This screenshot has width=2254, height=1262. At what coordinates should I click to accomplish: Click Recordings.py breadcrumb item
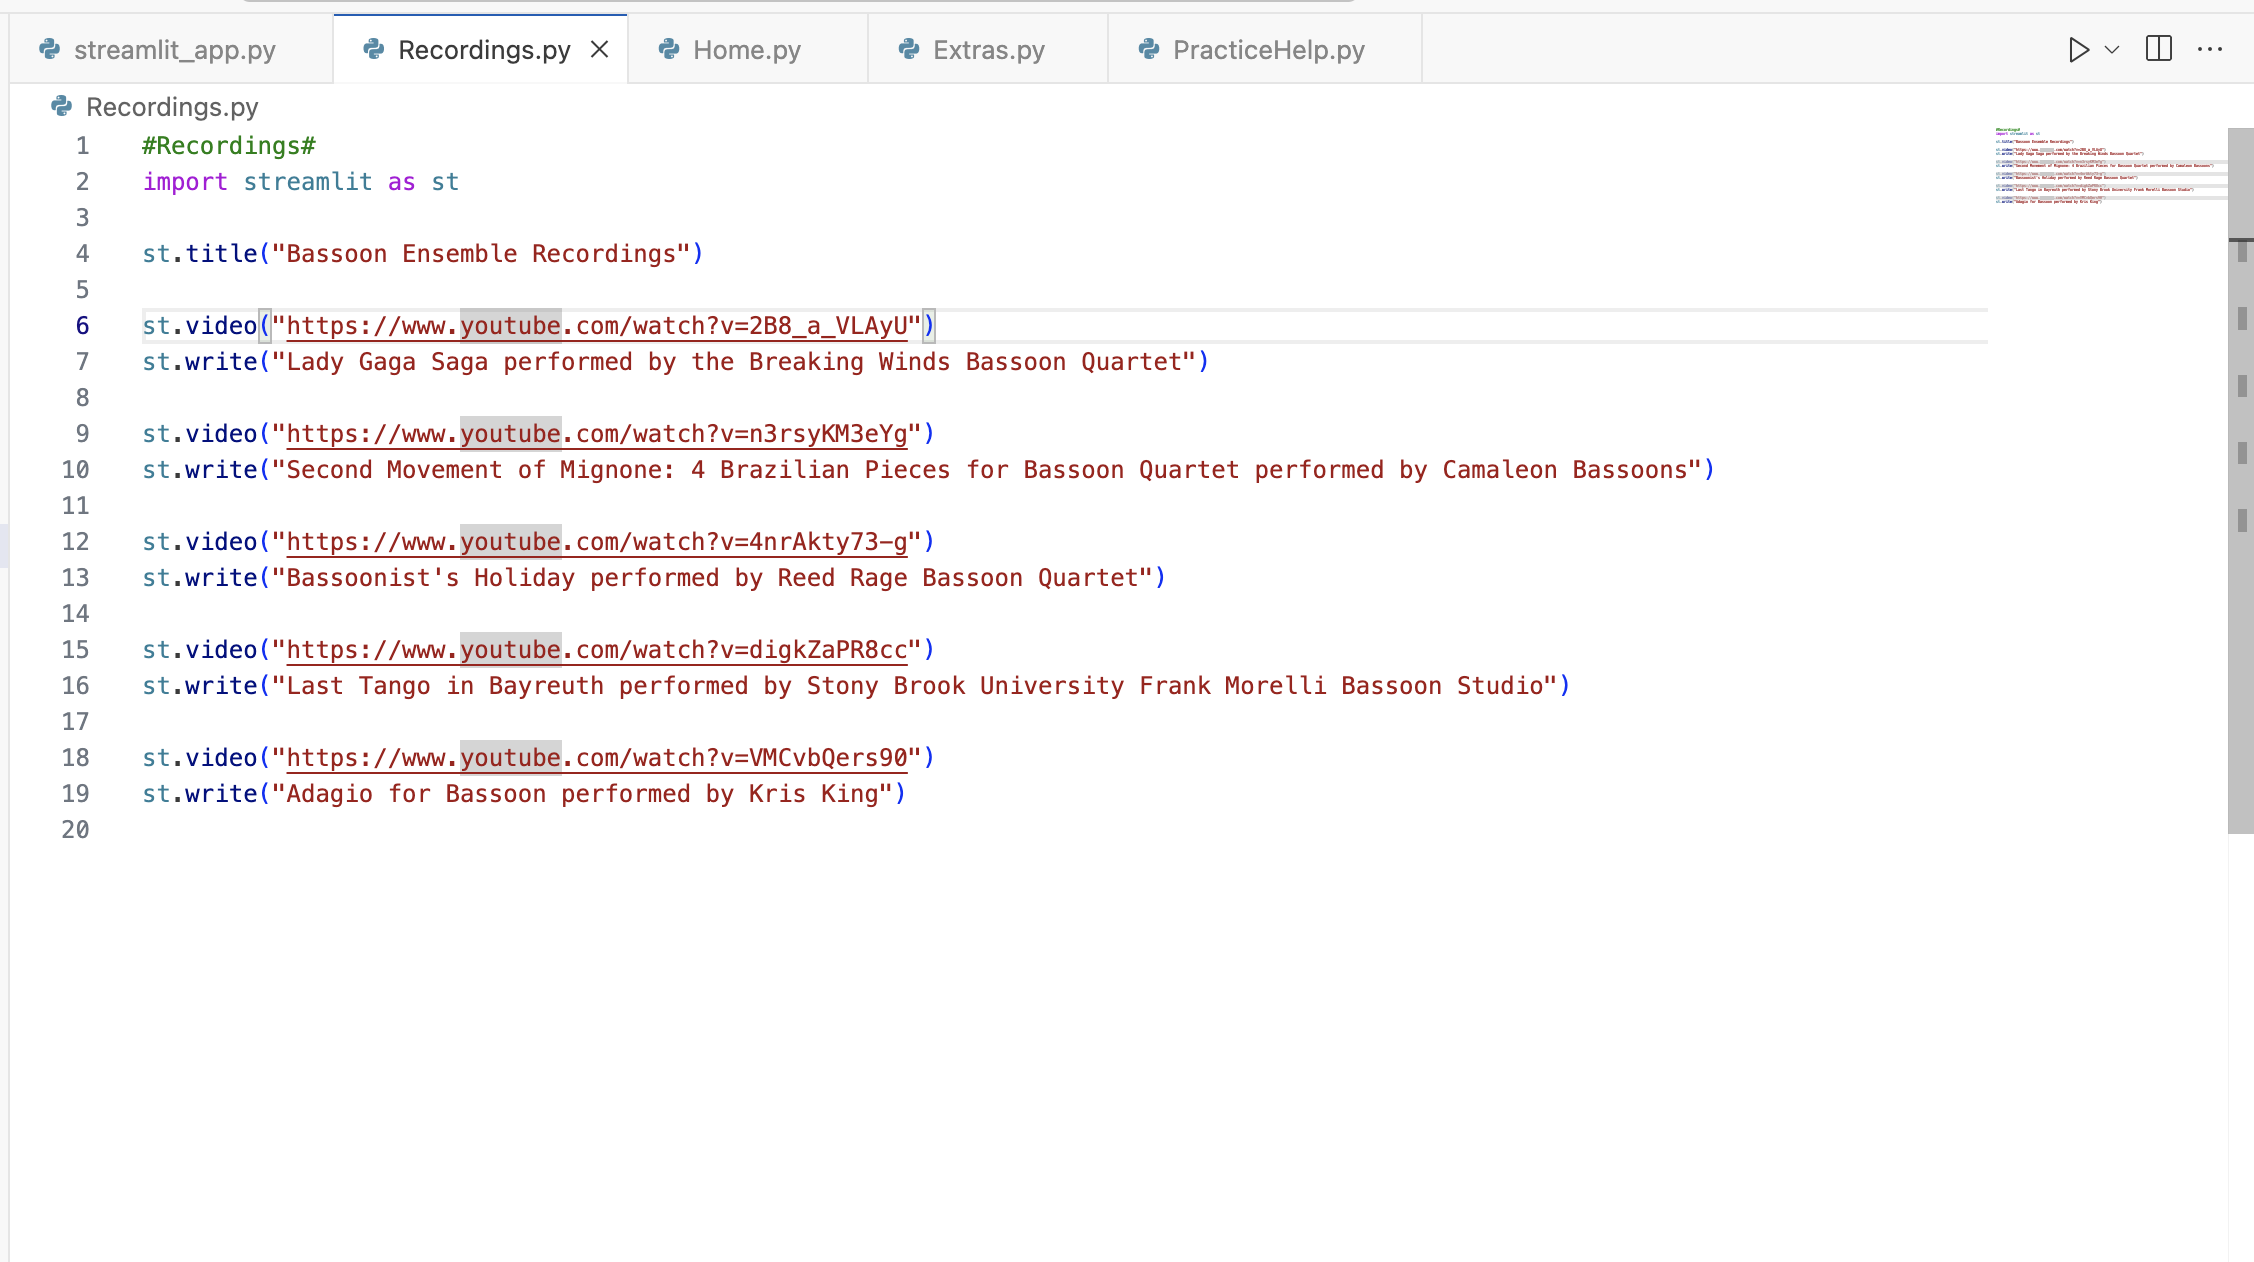click(172, 107)
